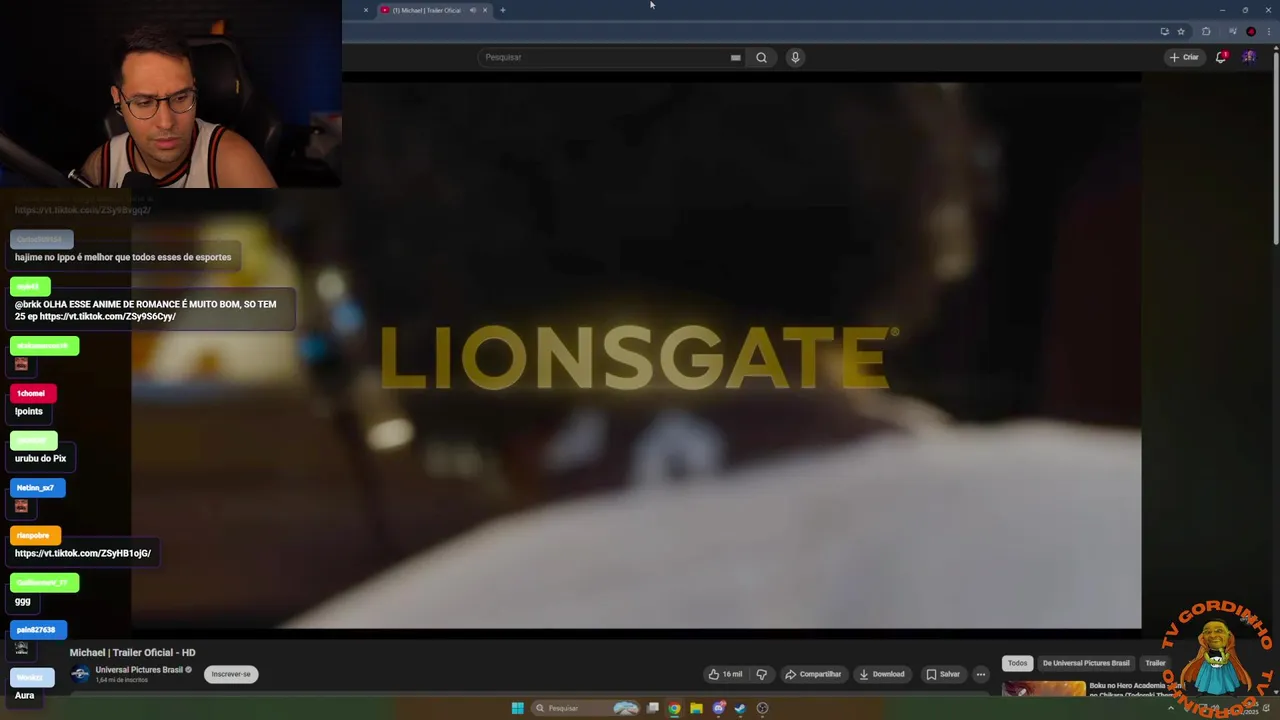Click chat username 1chomei
The image size is (1280, 720).
(x=31, y=393)
